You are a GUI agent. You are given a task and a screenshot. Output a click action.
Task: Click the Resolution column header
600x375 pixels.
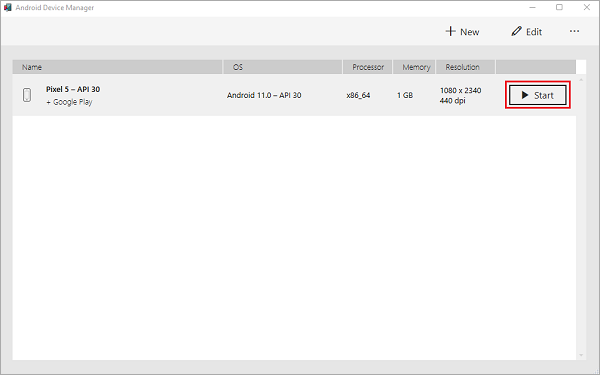click(x=466, y=67)
